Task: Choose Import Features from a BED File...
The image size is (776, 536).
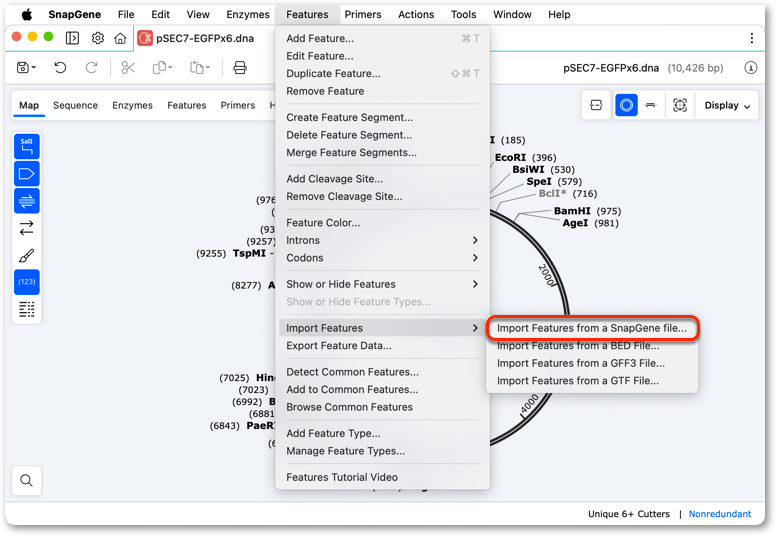Action: tap(592, 346)
